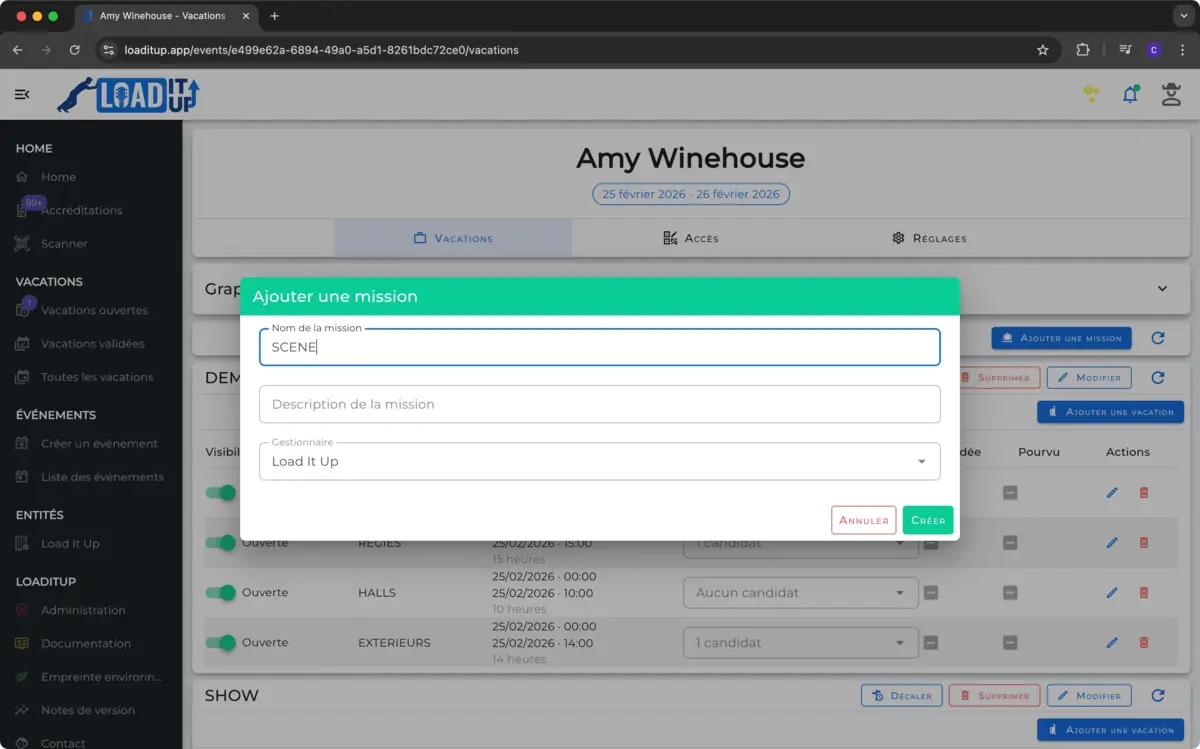Click the Pourvu checkbox in the REGIES row
Screen dimensions: 1200x749
[1010, 543]
